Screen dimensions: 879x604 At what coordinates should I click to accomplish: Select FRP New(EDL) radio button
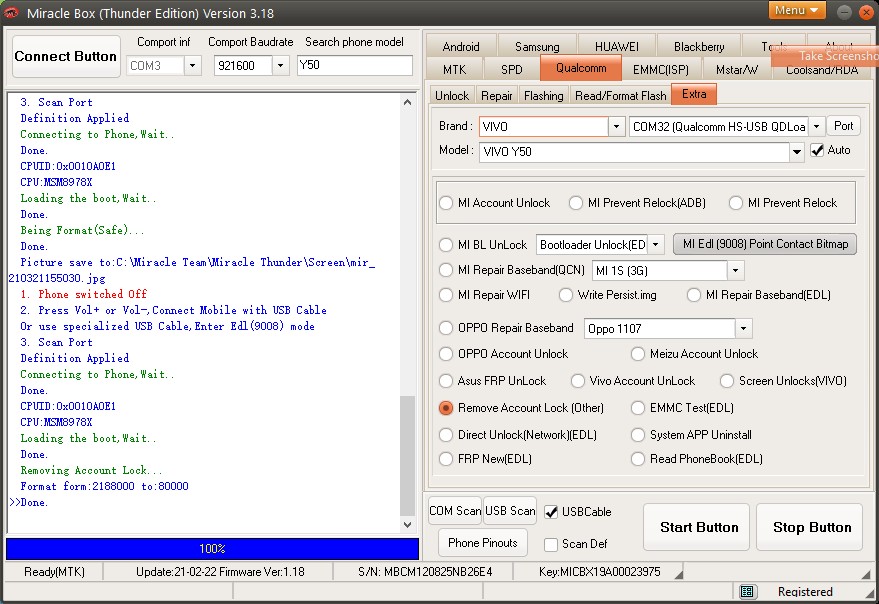click(446, 459)
